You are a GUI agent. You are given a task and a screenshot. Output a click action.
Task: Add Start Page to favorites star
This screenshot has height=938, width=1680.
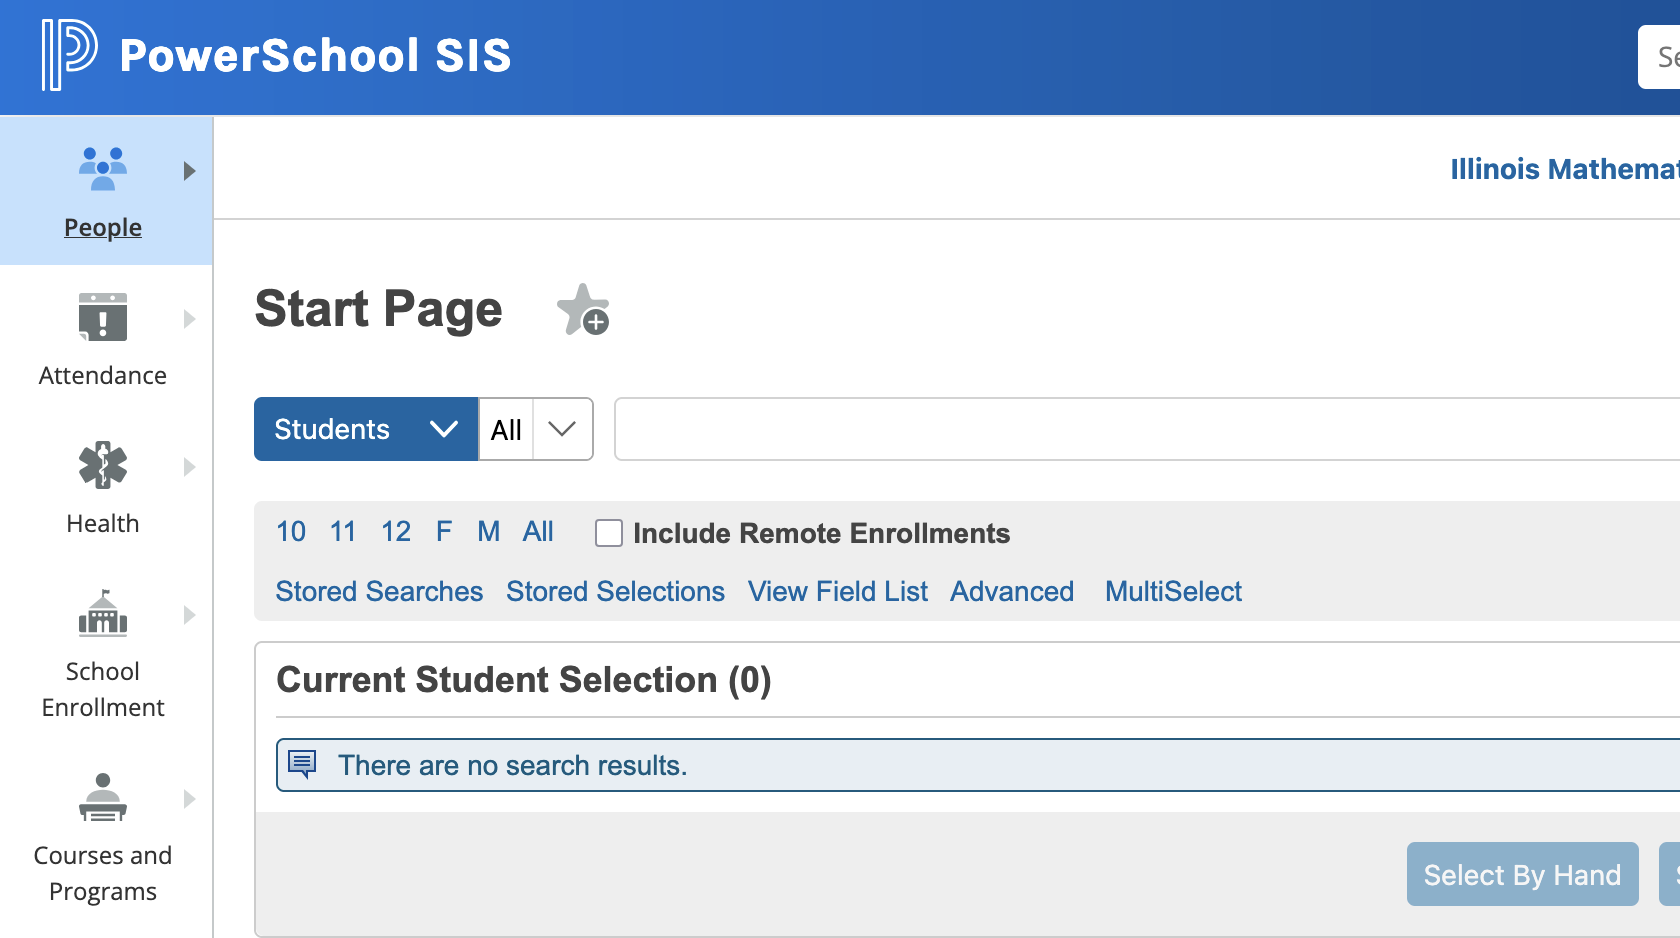click(x=583, y=310)
